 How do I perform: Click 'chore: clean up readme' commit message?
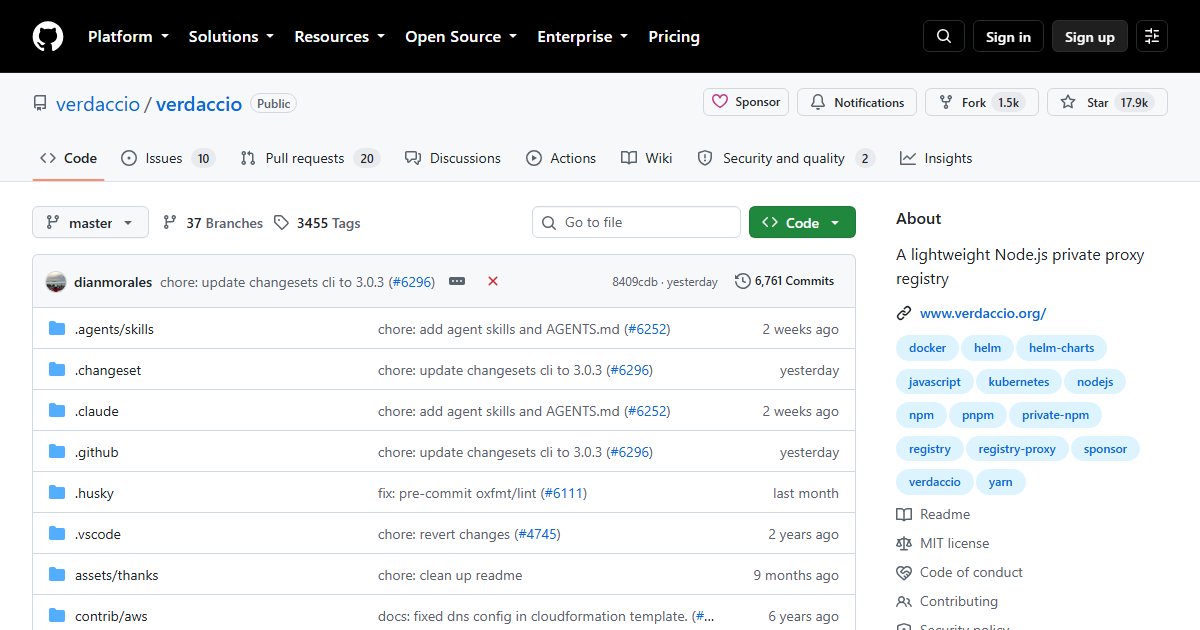[450, 575]
